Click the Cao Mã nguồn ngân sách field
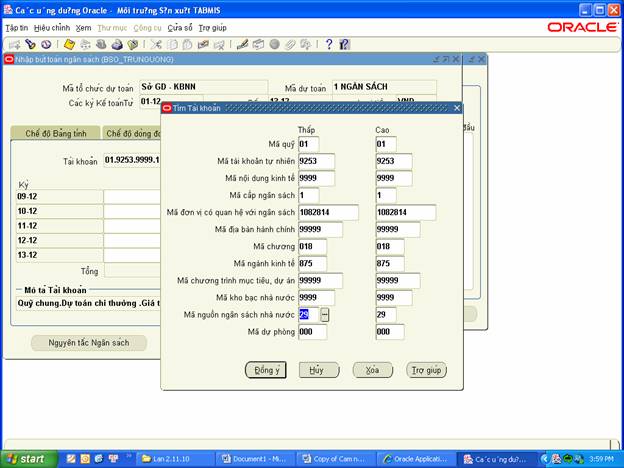The width and height of the screenshot is (624, 468). click(x=386, y=315)
